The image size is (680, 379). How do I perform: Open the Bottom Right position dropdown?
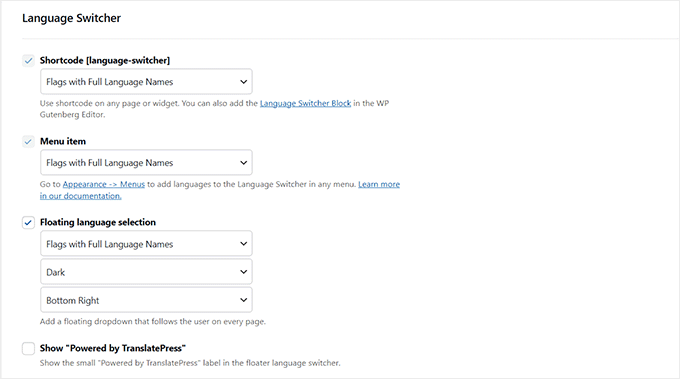146,300
